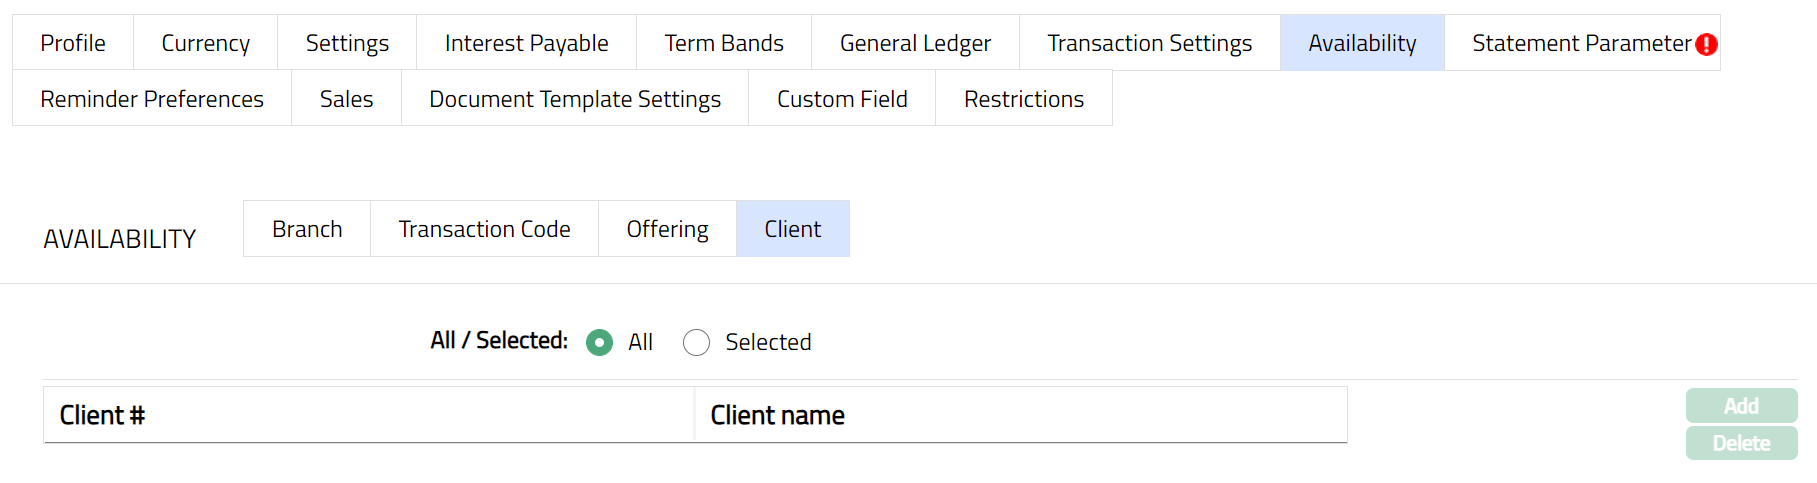Switch to Transaction Code availability

coord(484,229)
